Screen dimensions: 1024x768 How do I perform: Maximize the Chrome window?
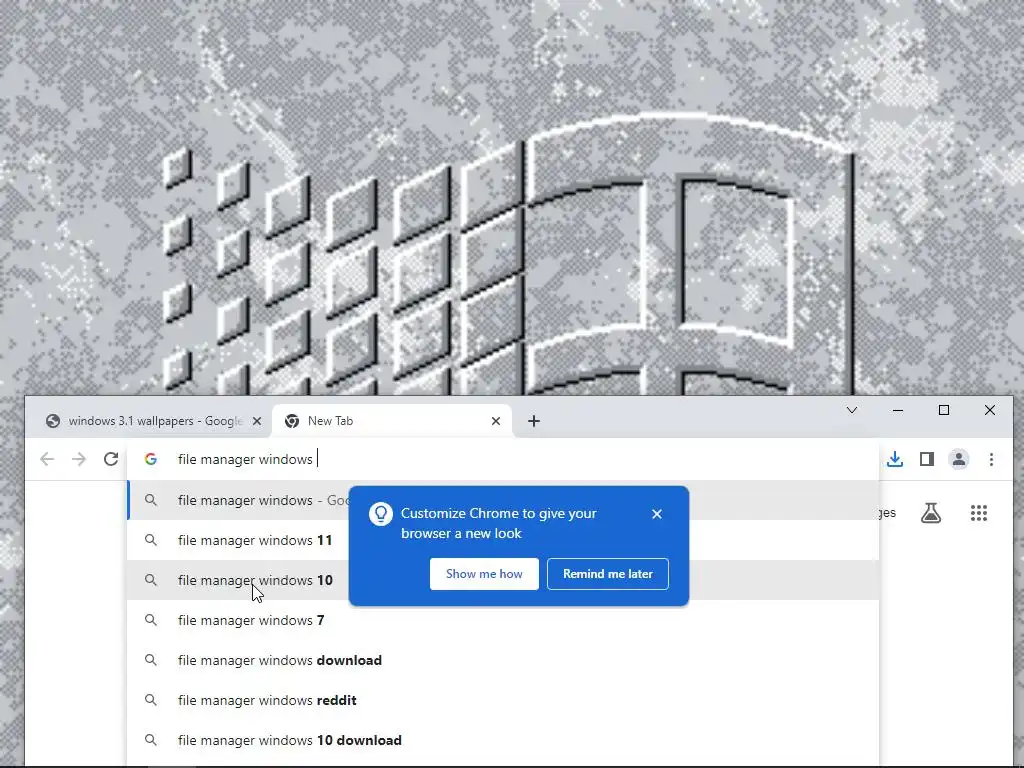tap(944, 410)
